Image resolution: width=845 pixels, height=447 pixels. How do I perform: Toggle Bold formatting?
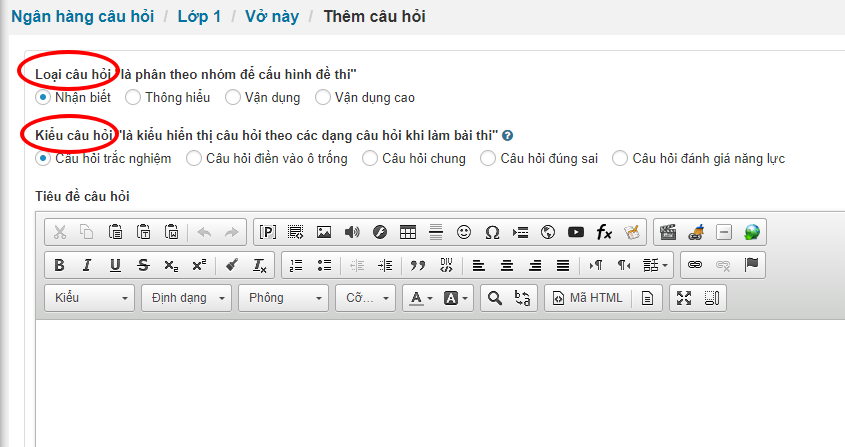(x=59, y=265)
